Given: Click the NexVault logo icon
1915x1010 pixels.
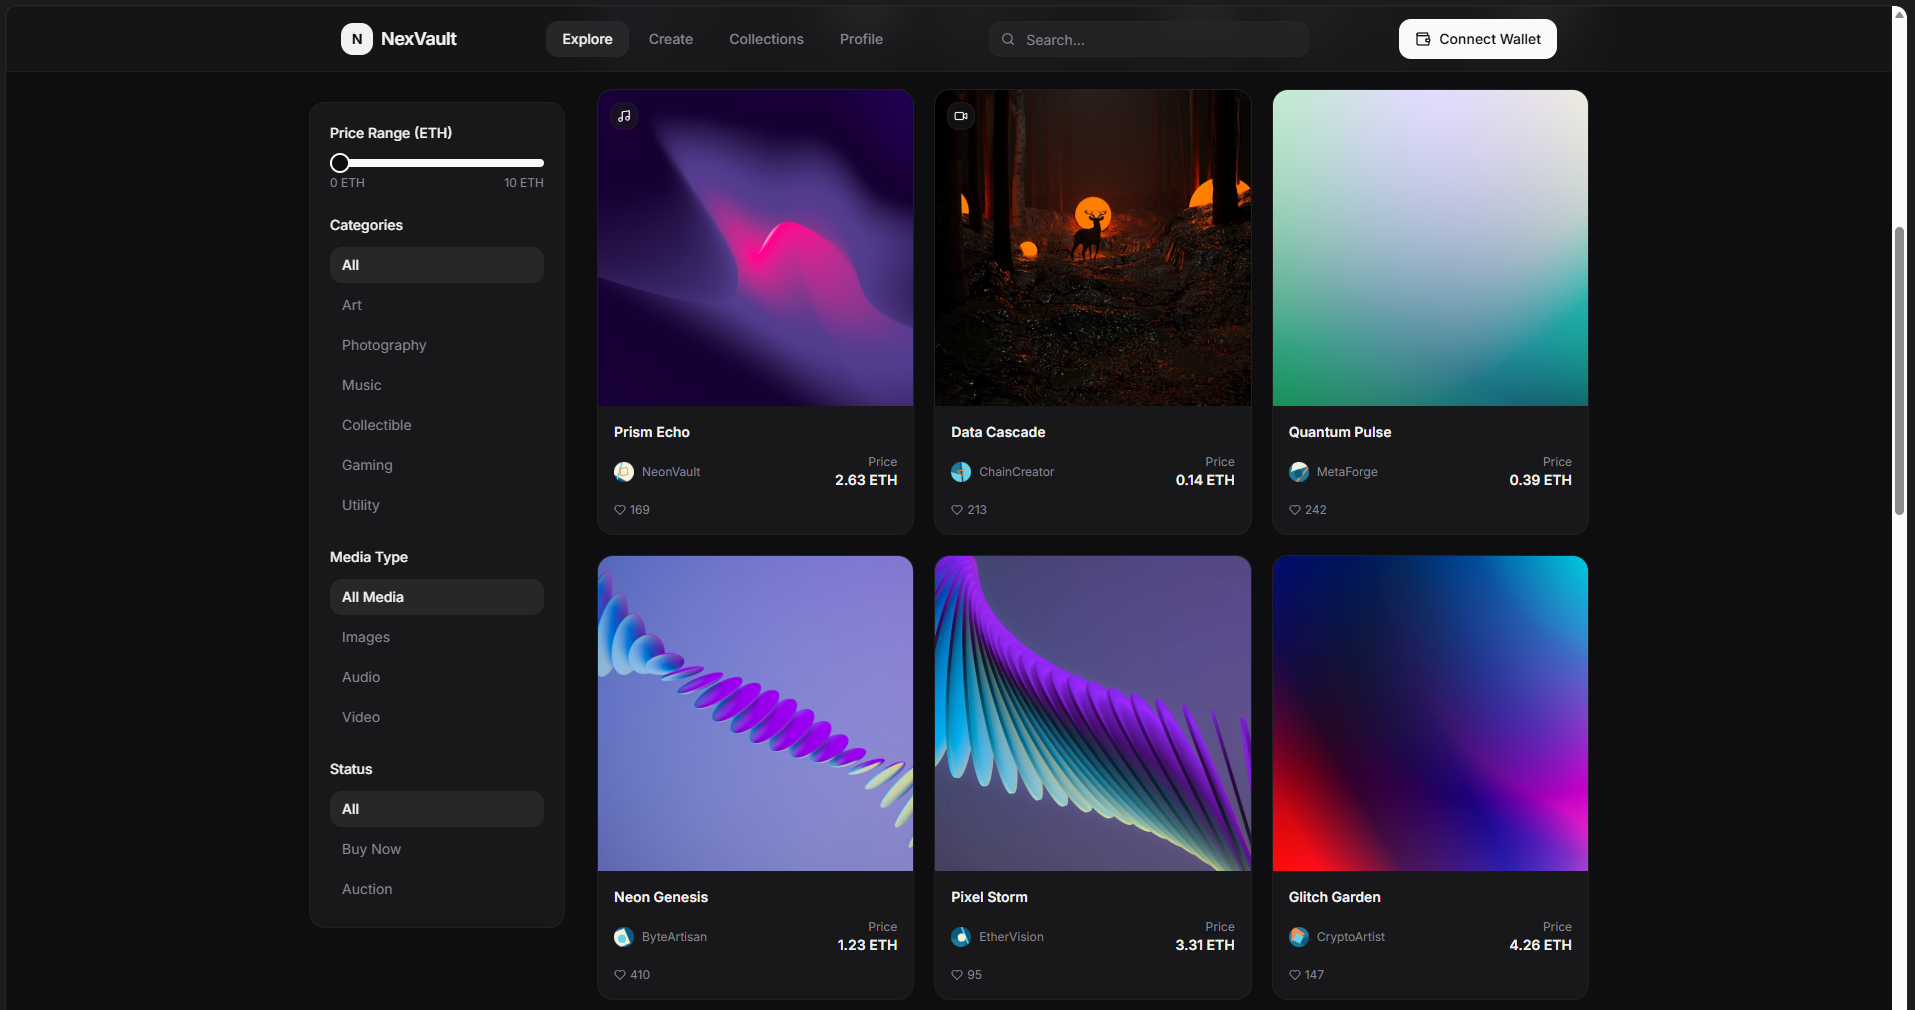Looking at the screenshot, I should pyautogui.click(x=357, y=39).
